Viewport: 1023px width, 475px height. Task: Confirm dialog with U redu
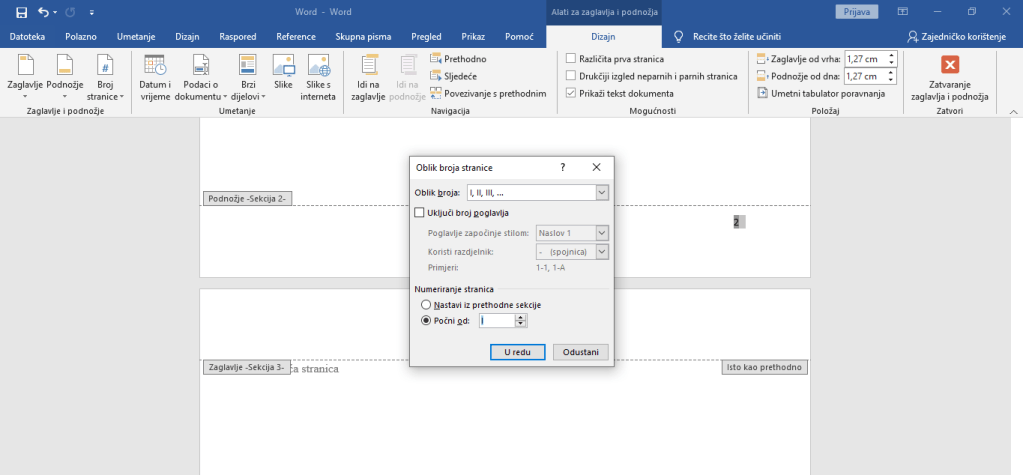tap(517, 352)
